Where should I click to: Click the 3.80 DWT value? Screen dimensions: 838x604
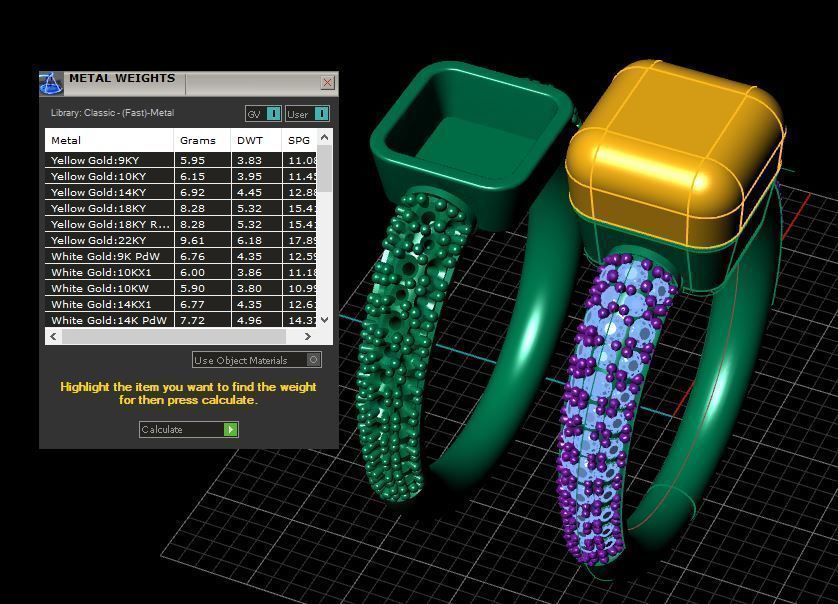250,288
